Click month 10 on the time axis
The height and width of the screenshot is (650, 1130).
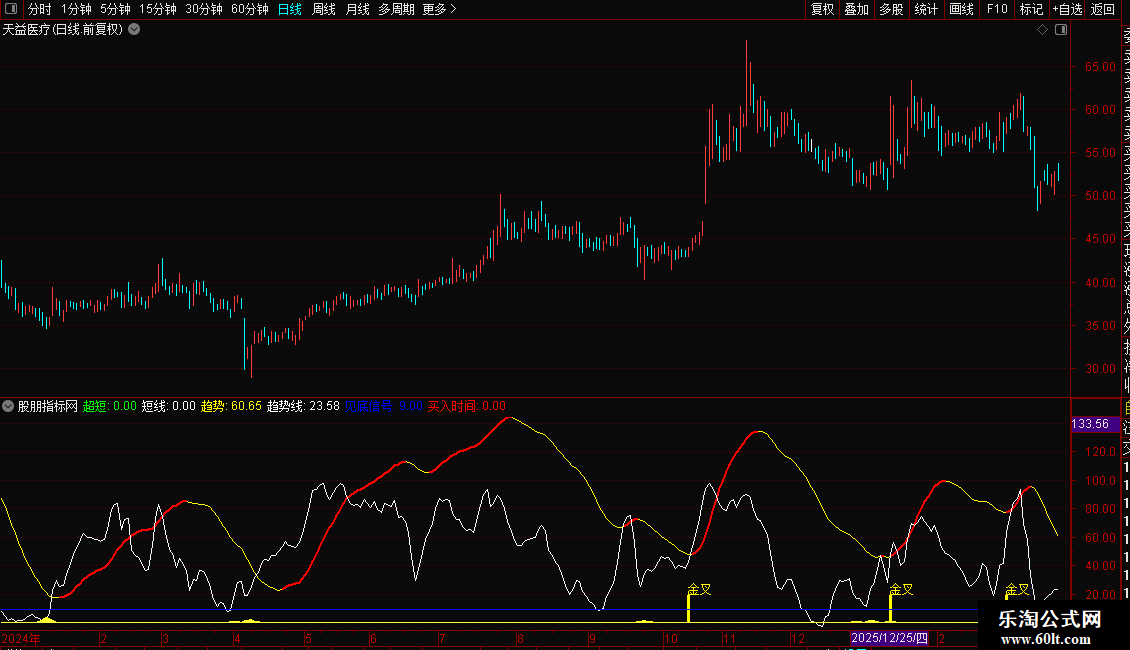tap(671, 639)
